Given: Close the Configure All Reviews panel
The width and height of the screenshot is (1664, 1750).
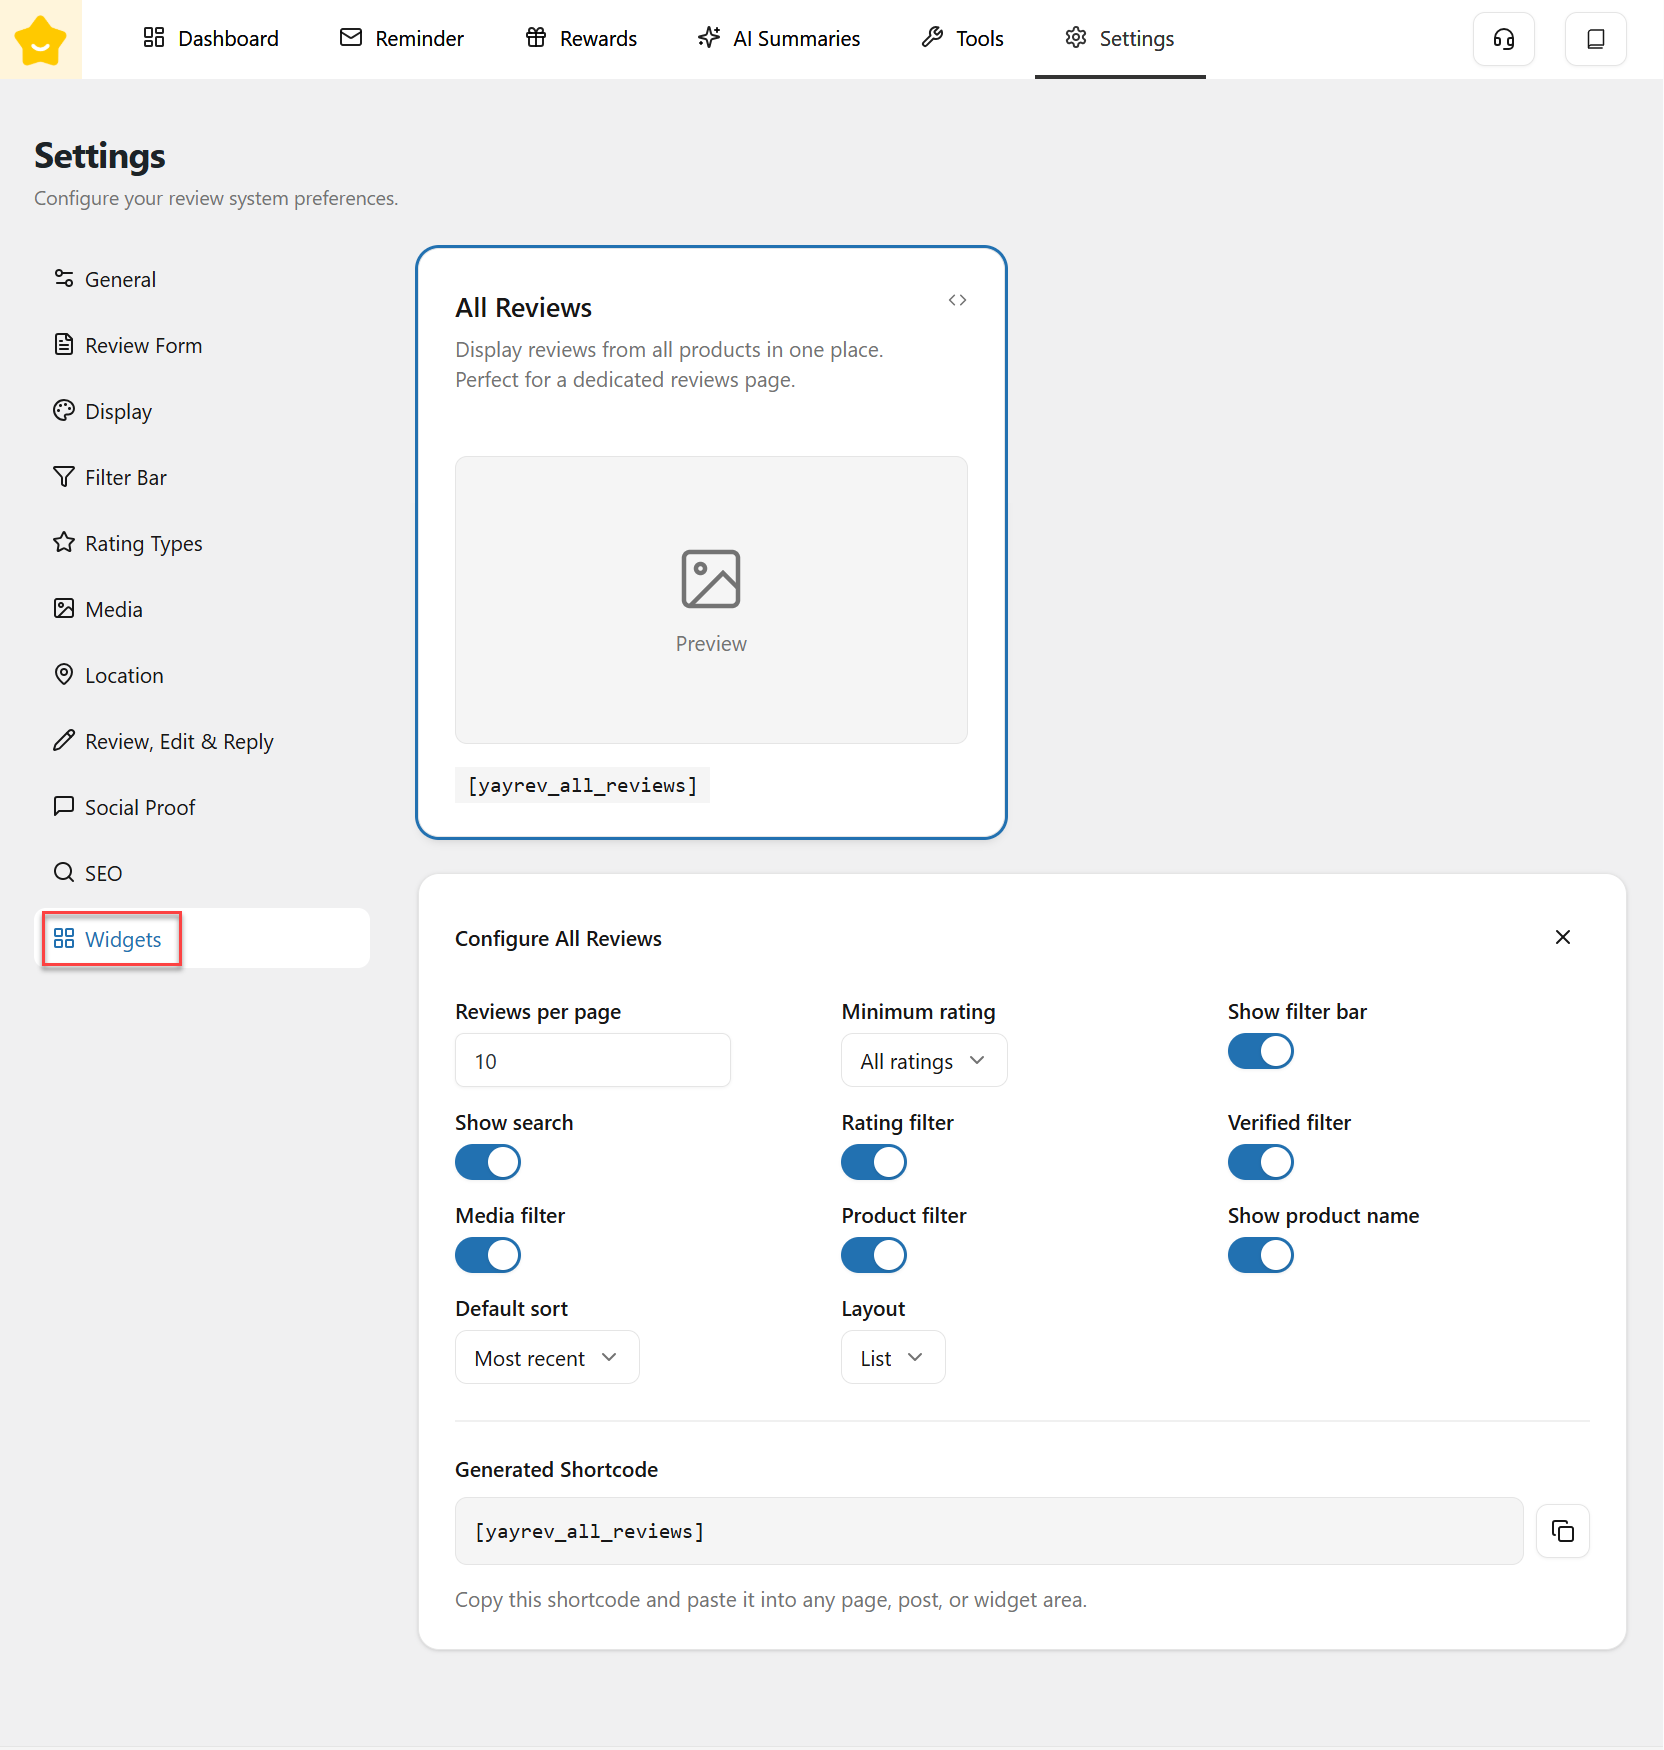Looking at the screenshot, I should (x=1562, y=937).
